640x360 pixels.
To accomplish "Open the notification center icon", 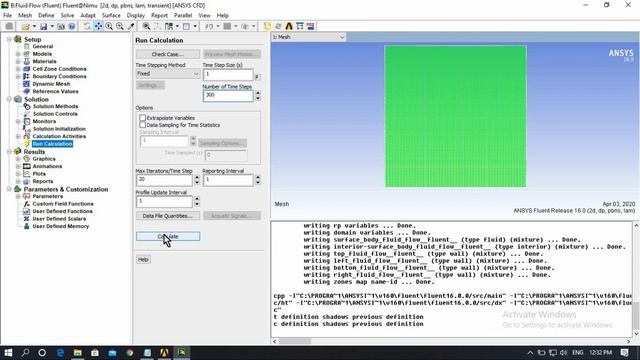I will 624,353.
